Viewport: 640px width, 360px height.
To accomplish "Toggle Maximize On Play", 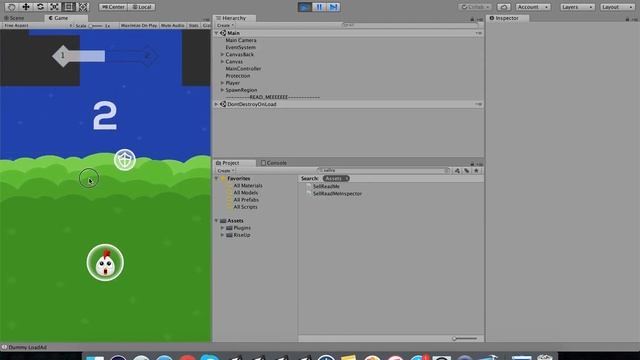I will click(139, 25).
